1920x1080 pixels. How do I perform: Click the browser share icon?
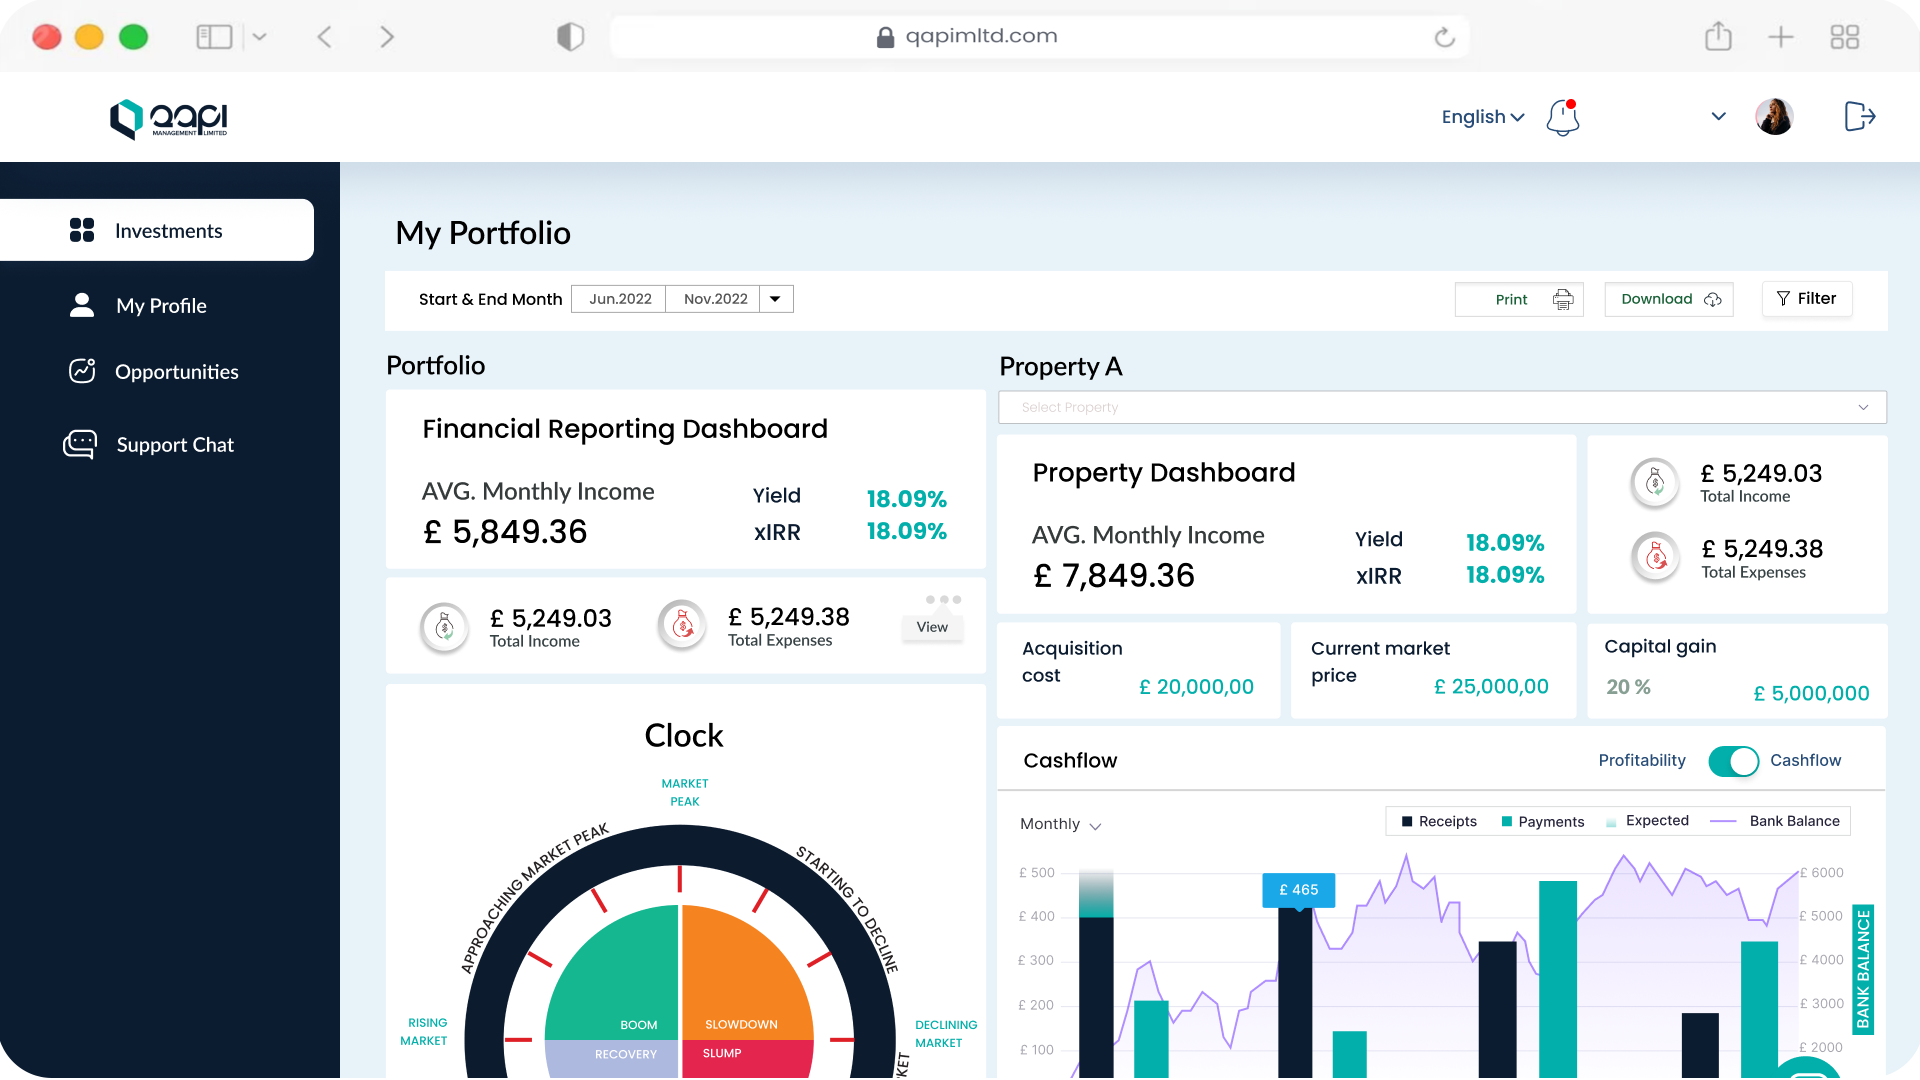(1718, 36)
